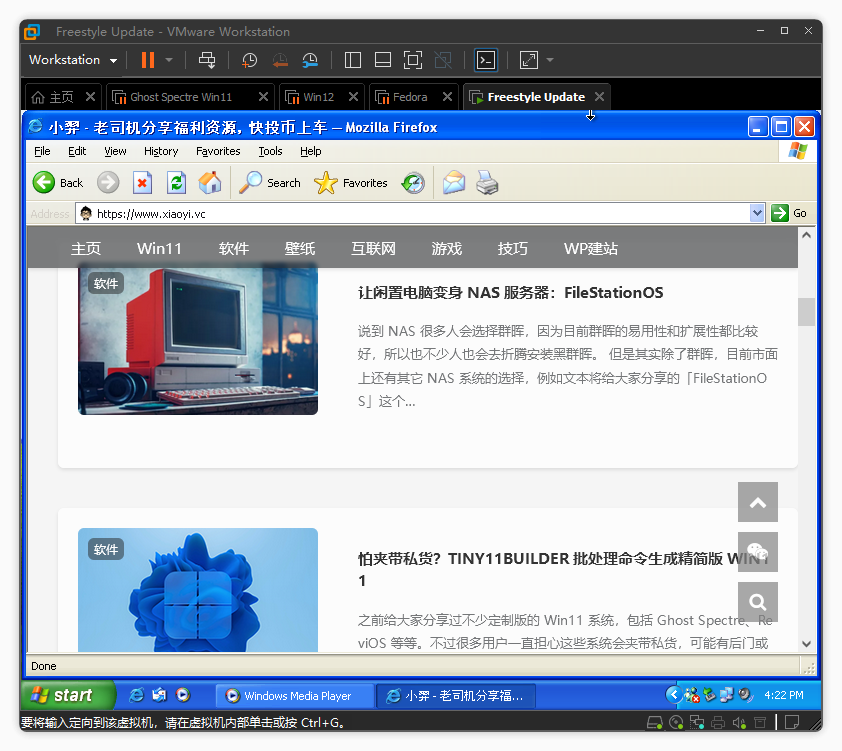Click VMware send Ctrl+Alt+Del icon

[x=207, y=60]
